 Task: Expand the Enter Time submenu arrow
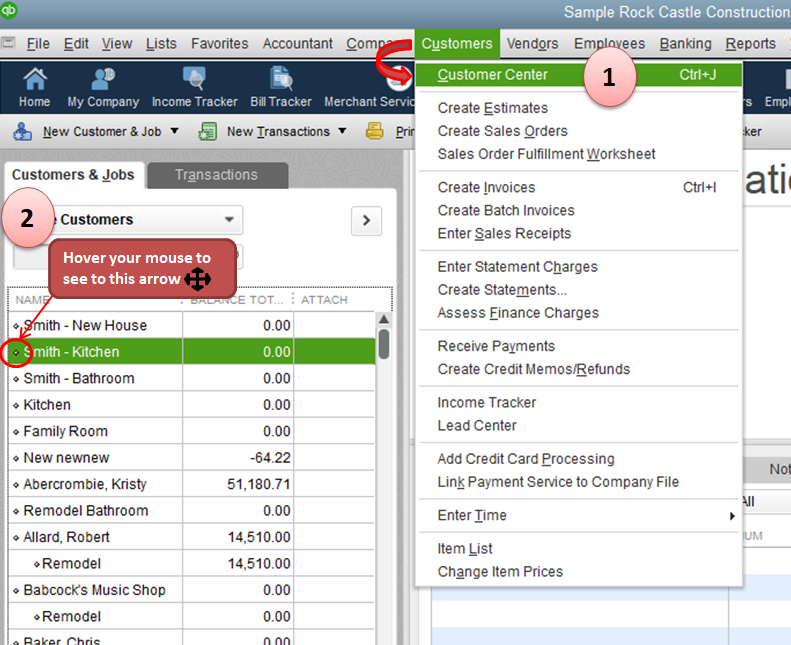pos(732,516)
